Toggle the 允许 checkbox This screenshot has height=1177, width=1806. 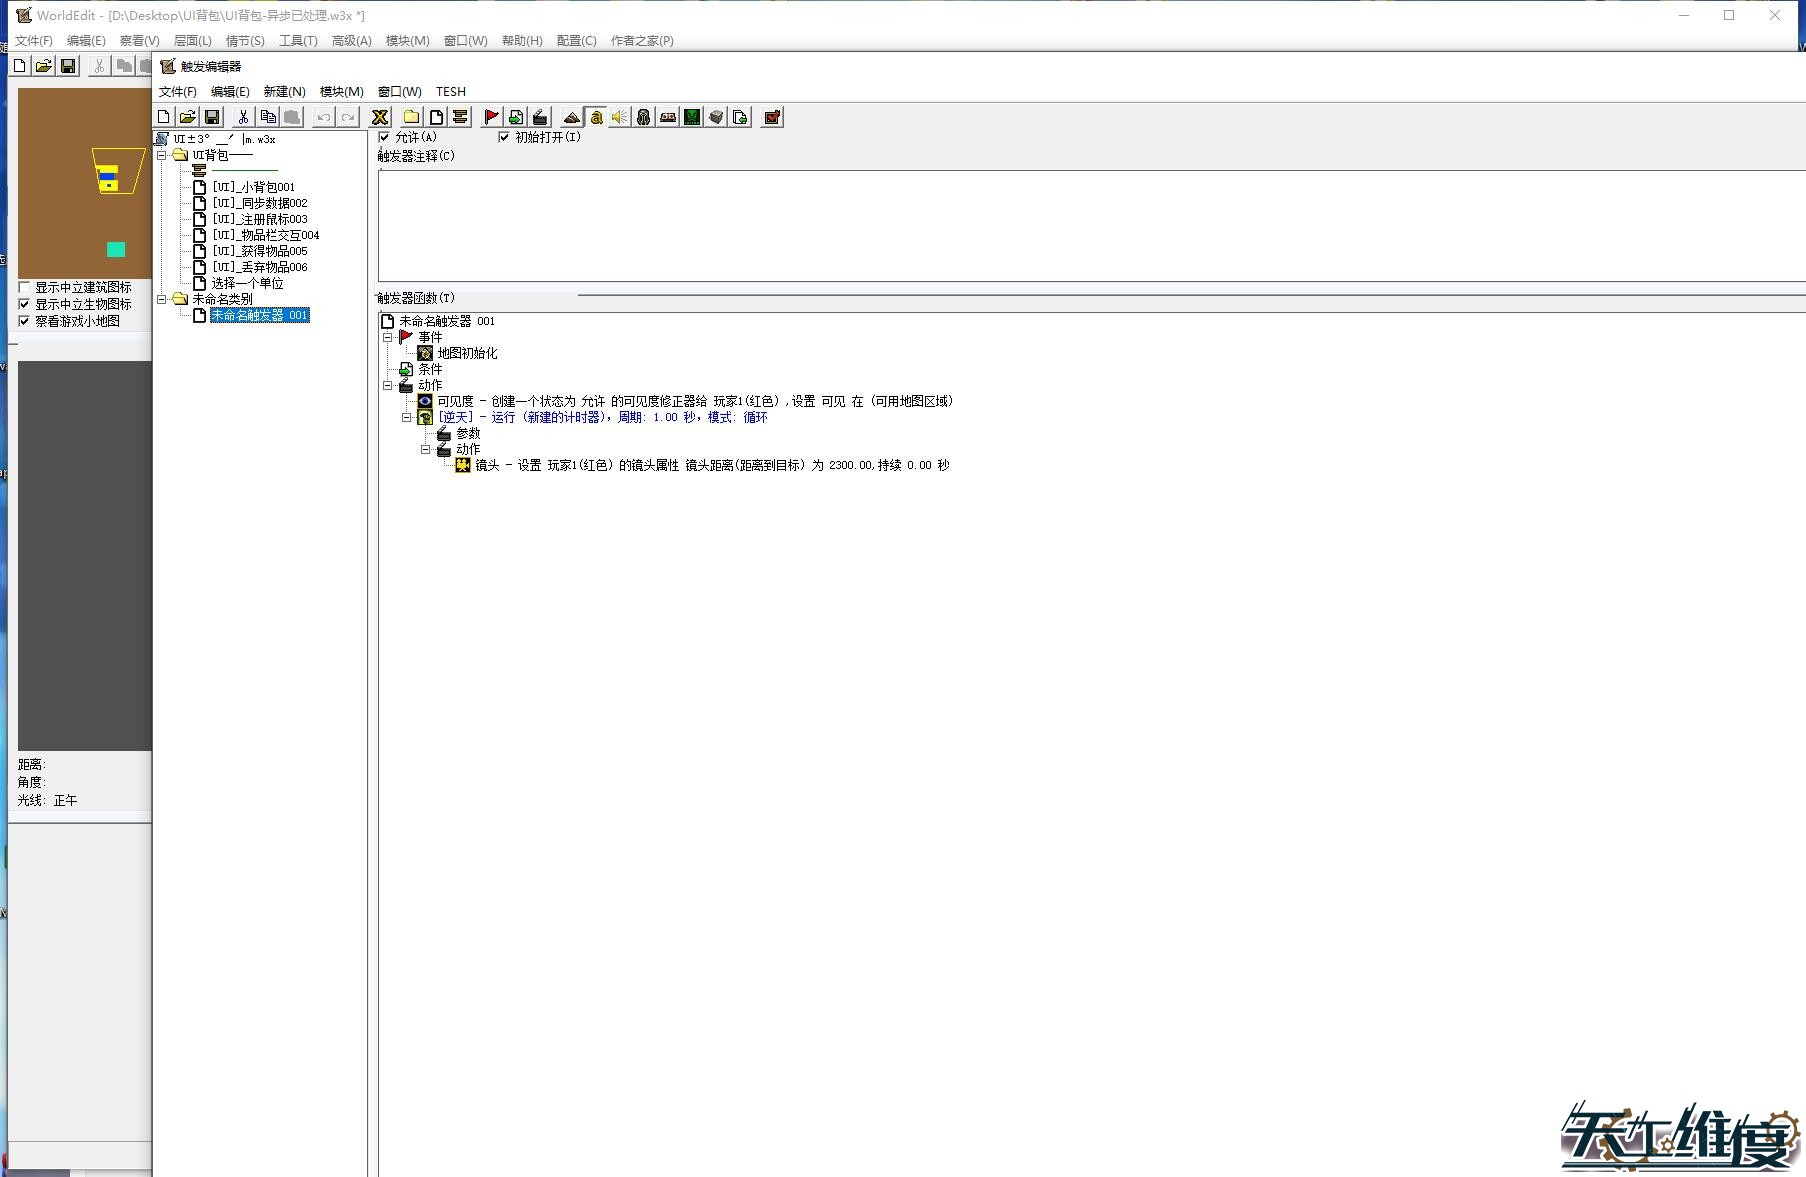(x=384, y=137)
